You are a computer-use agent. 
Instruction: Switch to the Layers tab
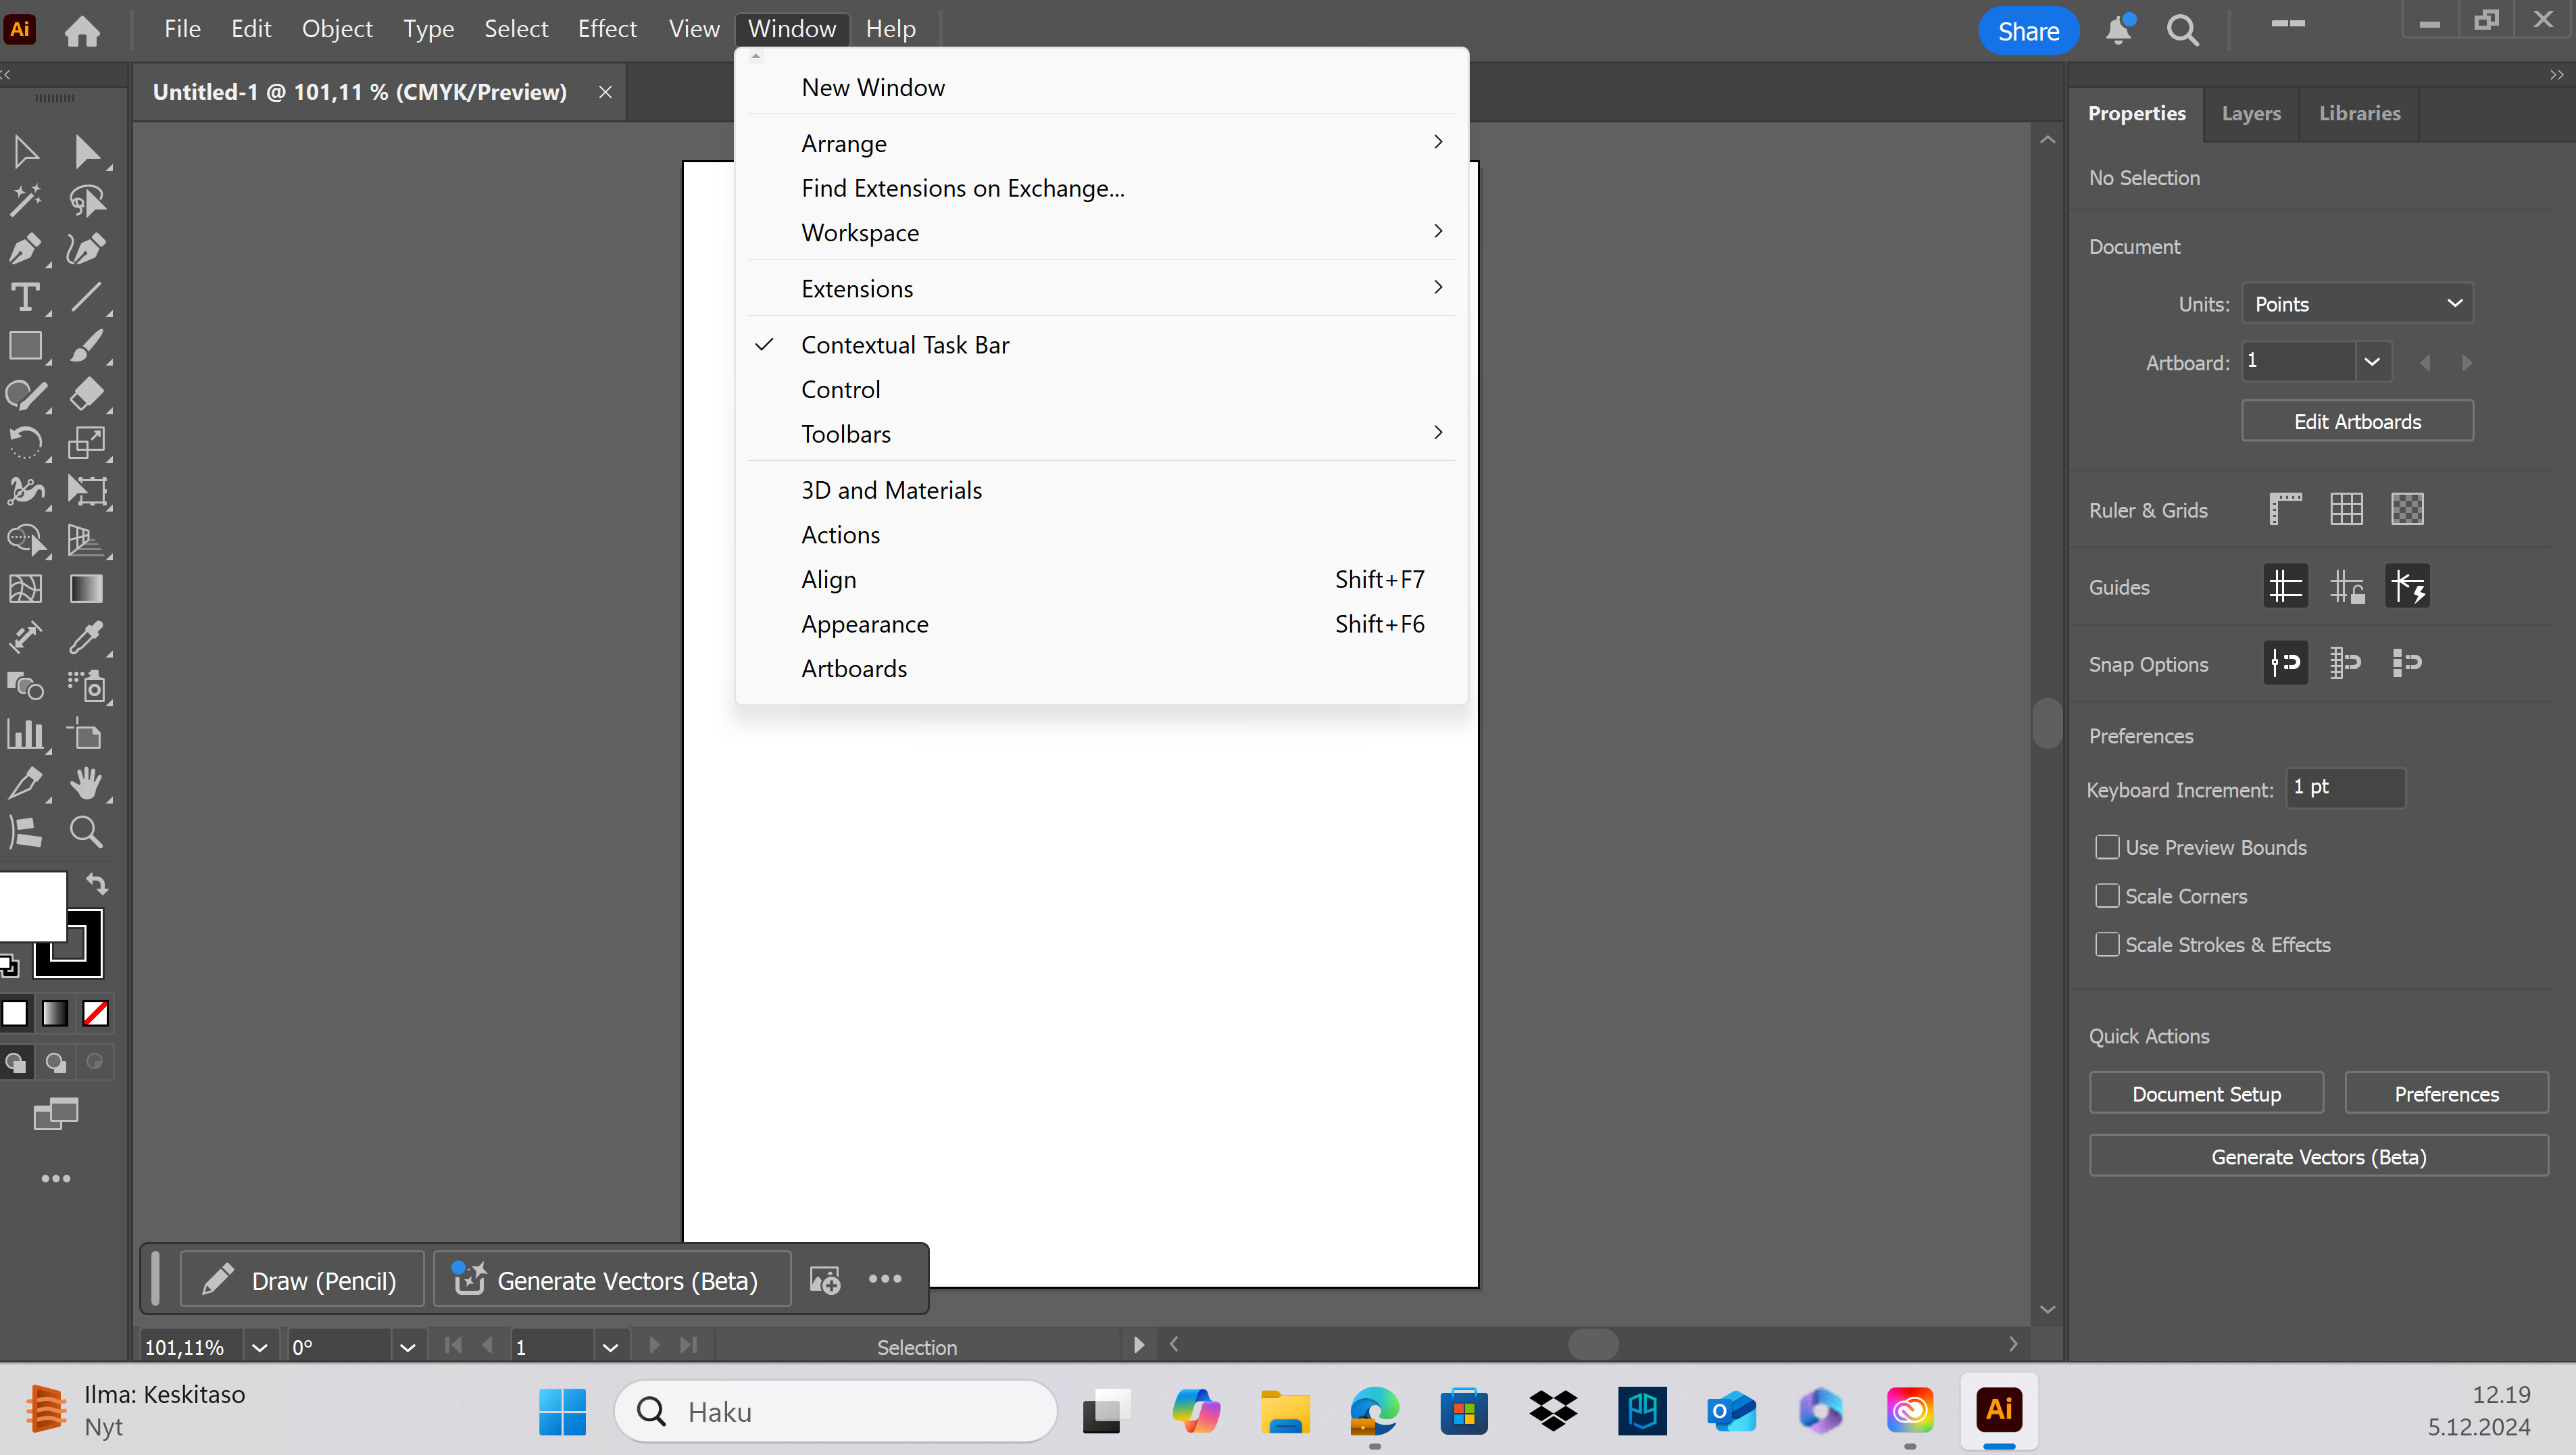click(x=2250, y=113)
